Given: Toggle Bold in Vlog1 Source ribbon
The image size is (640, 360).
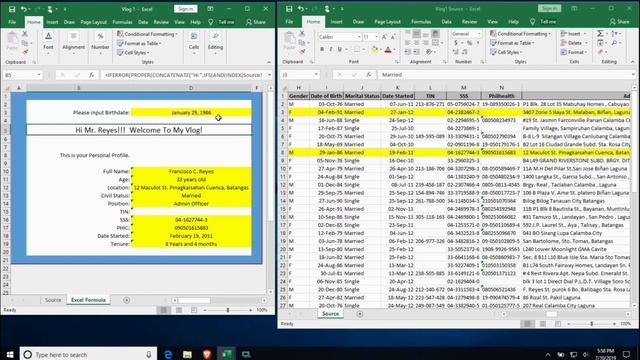Looking at the screenshot, I should 322,49.
